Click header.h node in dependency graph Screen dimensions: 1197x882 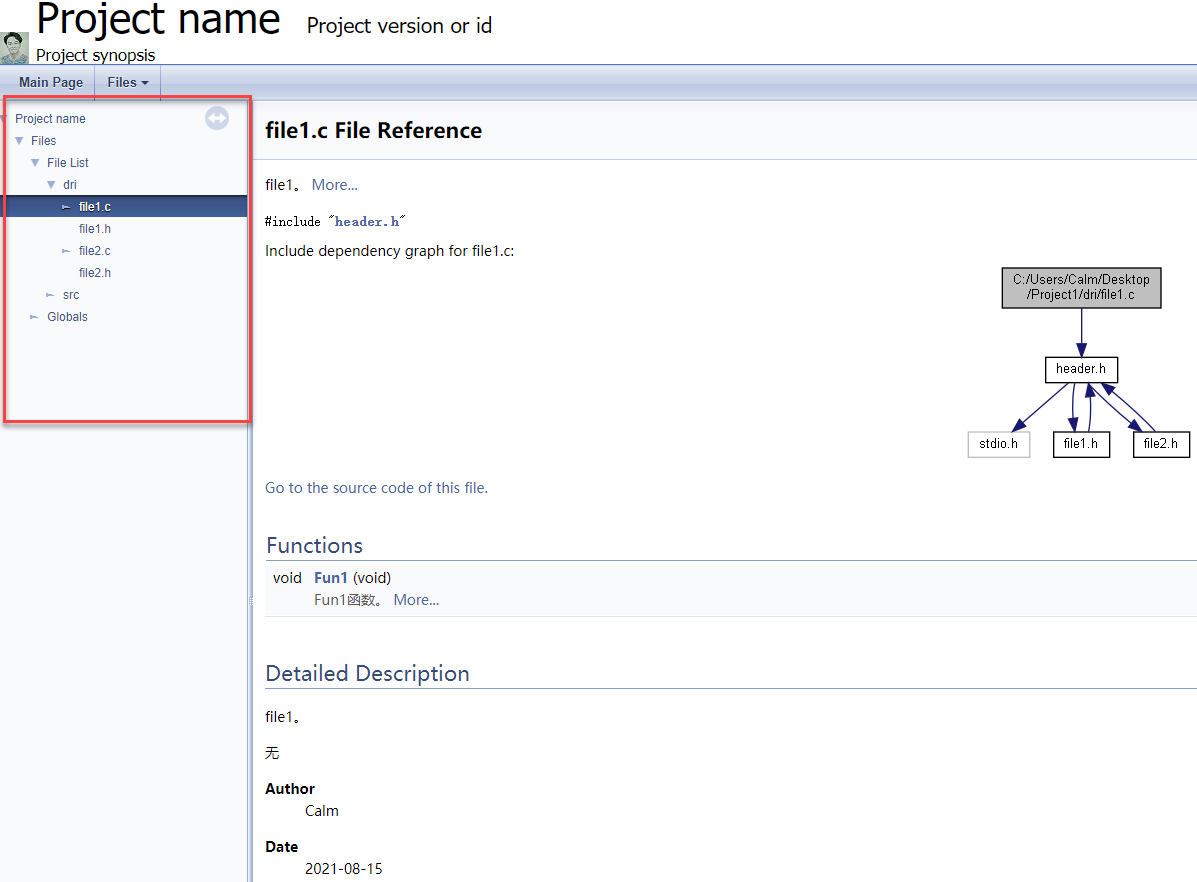(x=1081, y=370)
